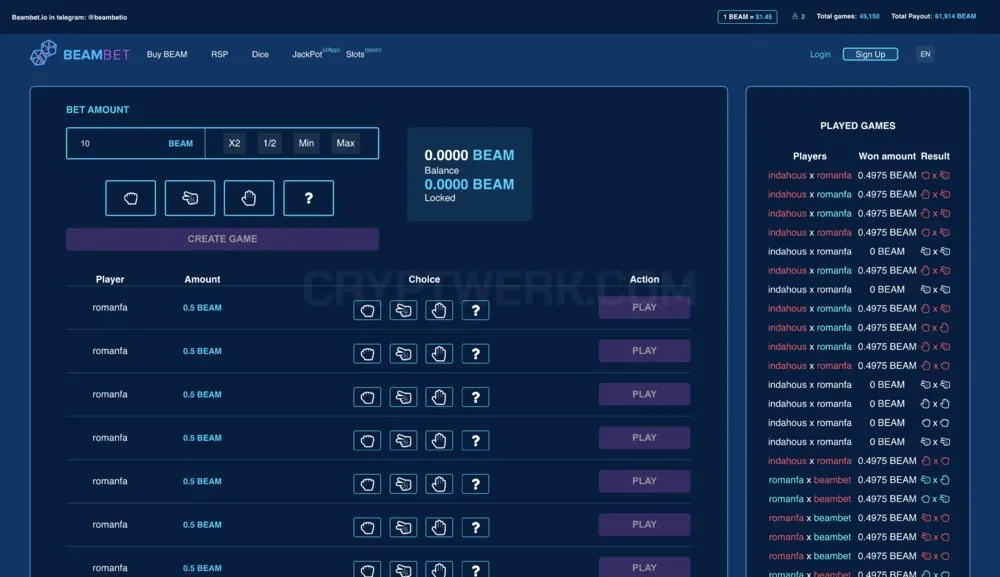Select paper hand in bet panel
1000x577 pixels.
249,198
